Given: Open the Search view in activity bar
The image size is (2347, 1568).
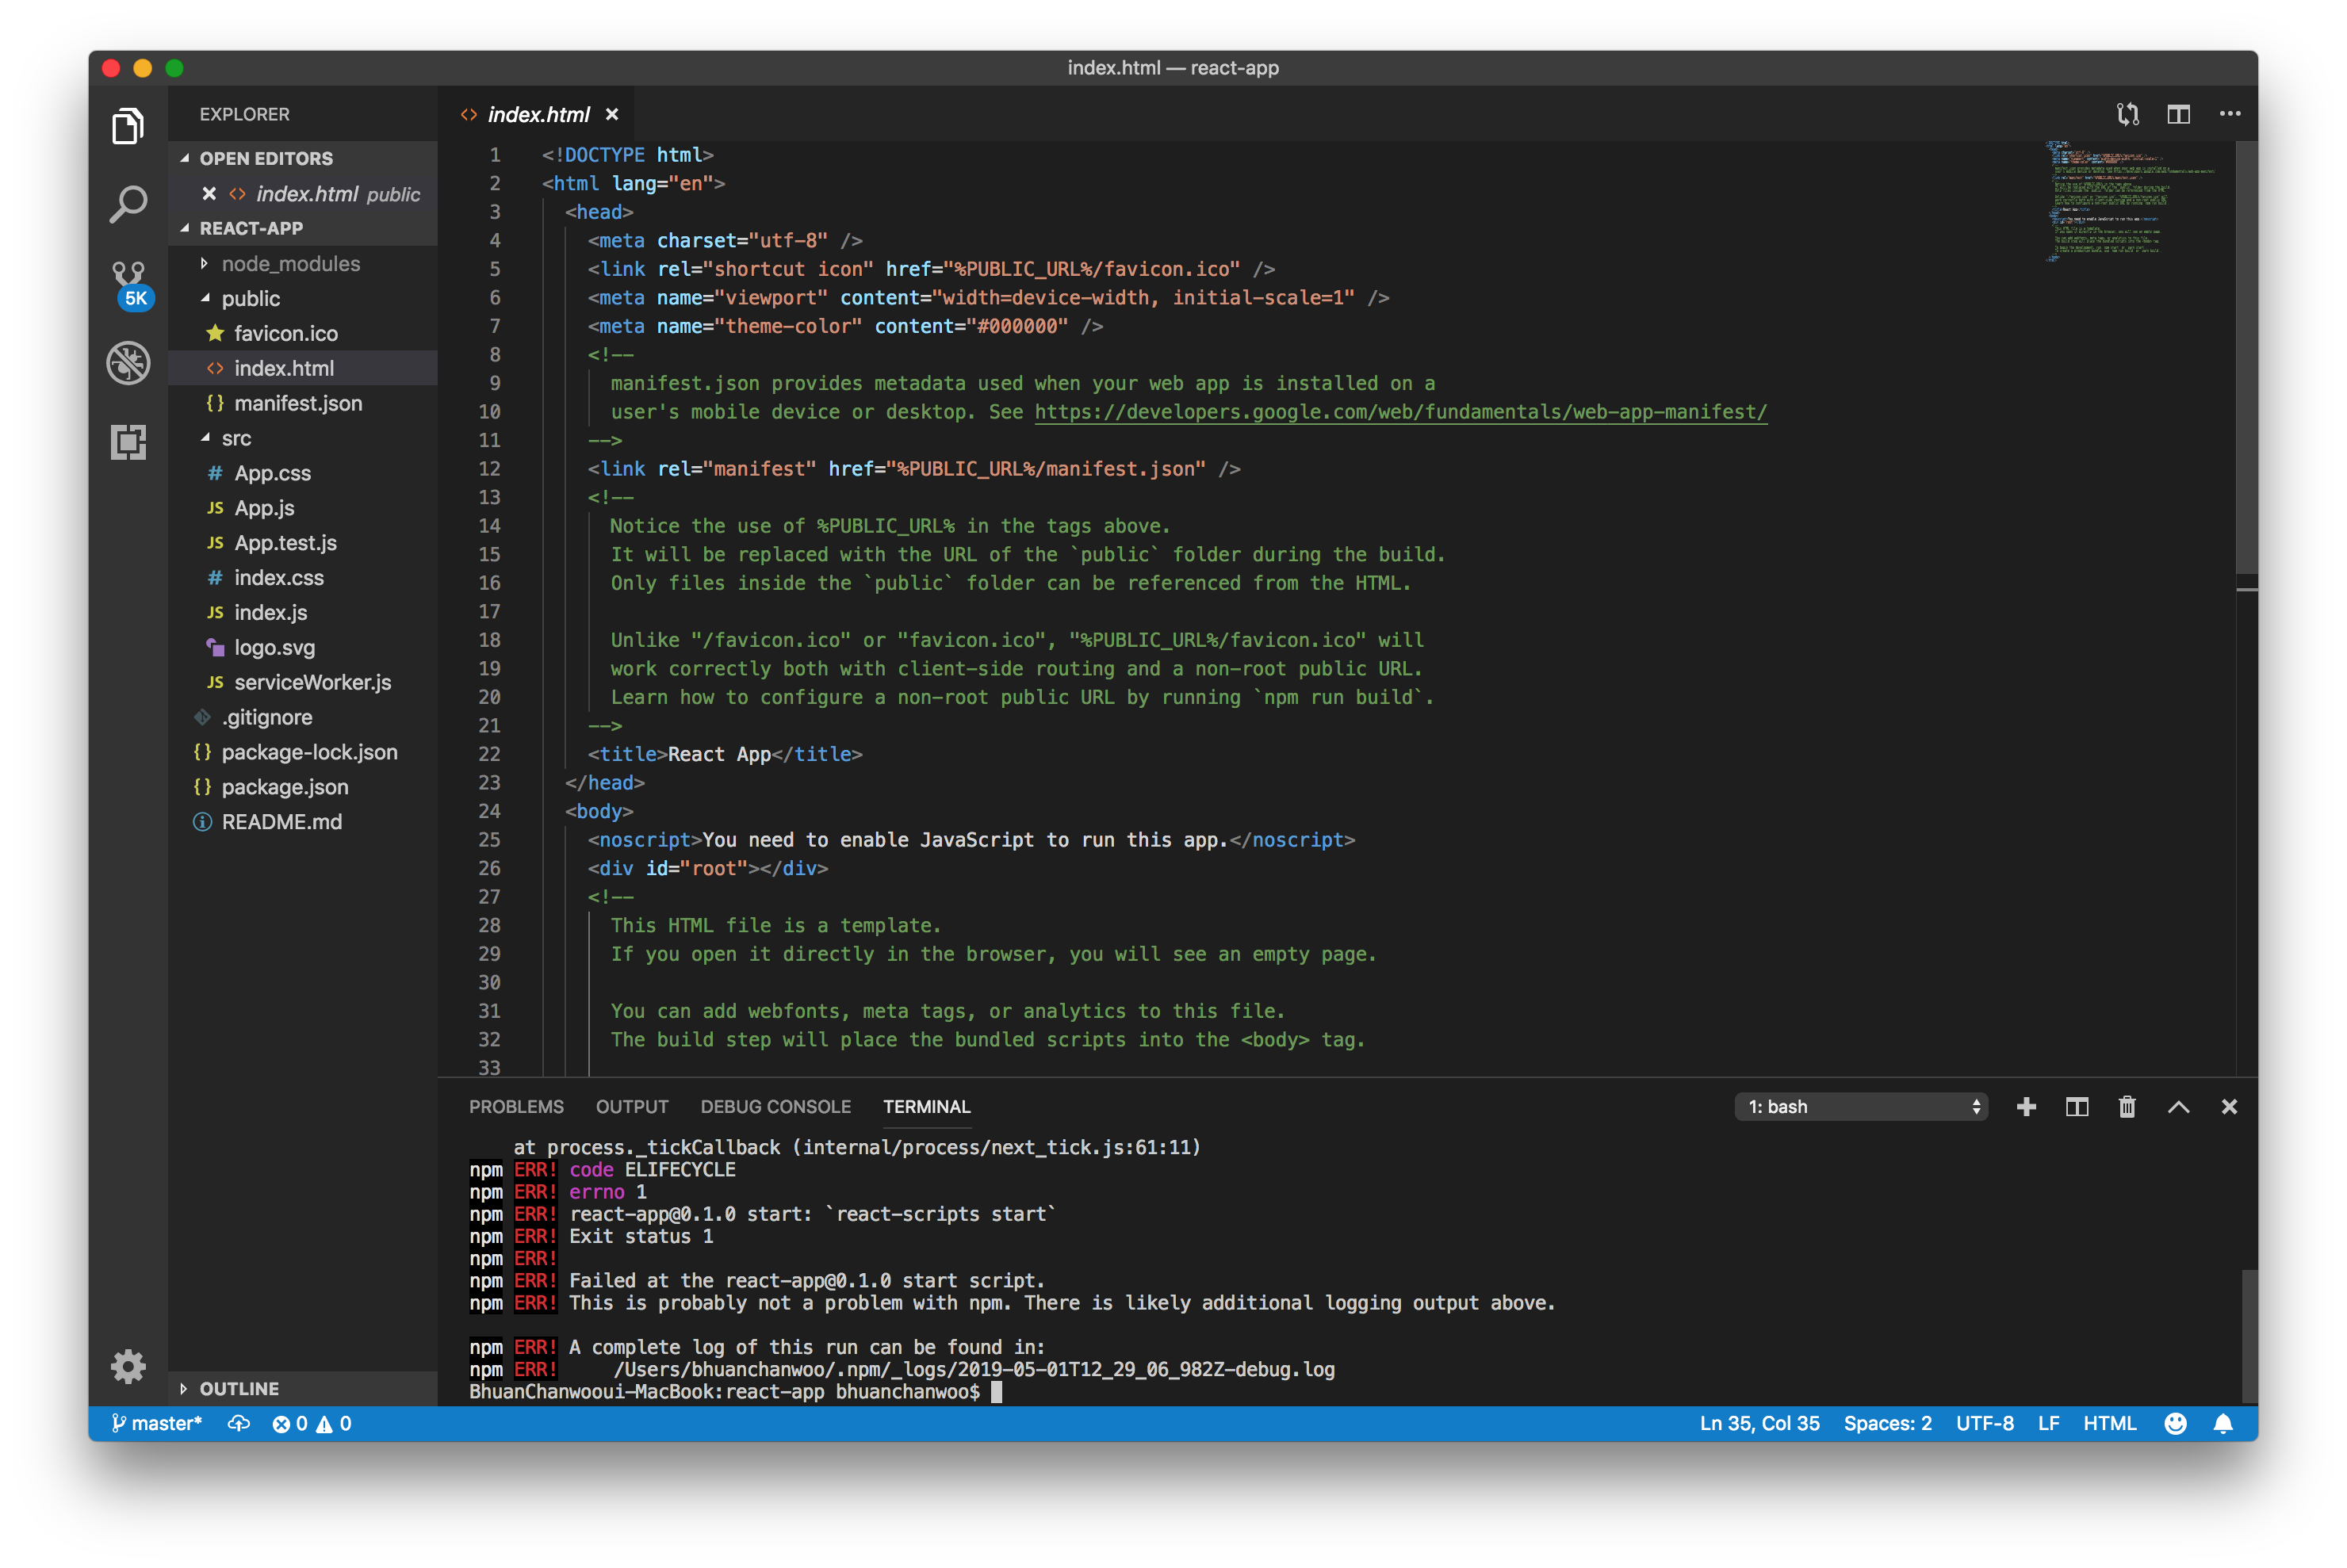Looking at the screenshot, I should click(128, 205).
